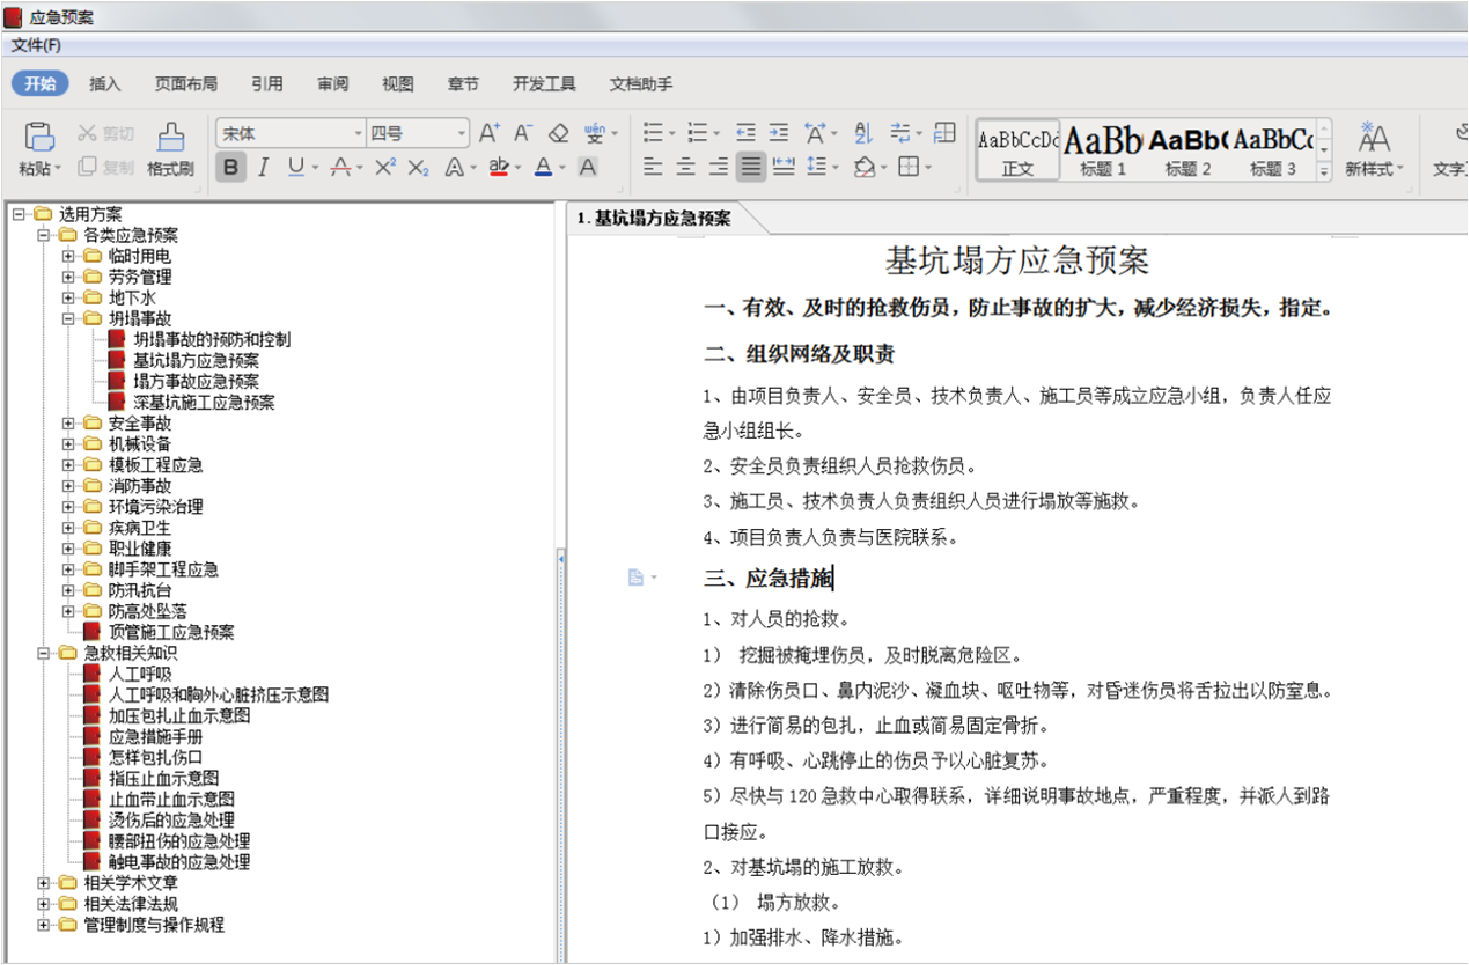Increase paragraph indent
Viewport: 1469px width, 965px height.
[779, 132]
